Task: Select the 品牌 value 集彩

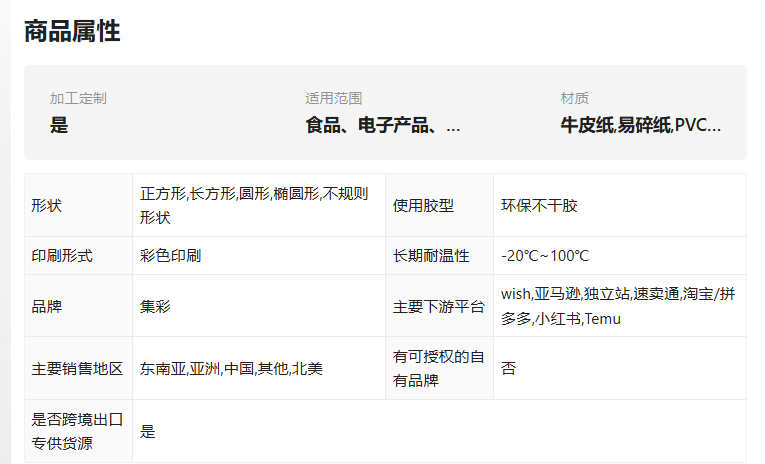Action: click(155, 306)
